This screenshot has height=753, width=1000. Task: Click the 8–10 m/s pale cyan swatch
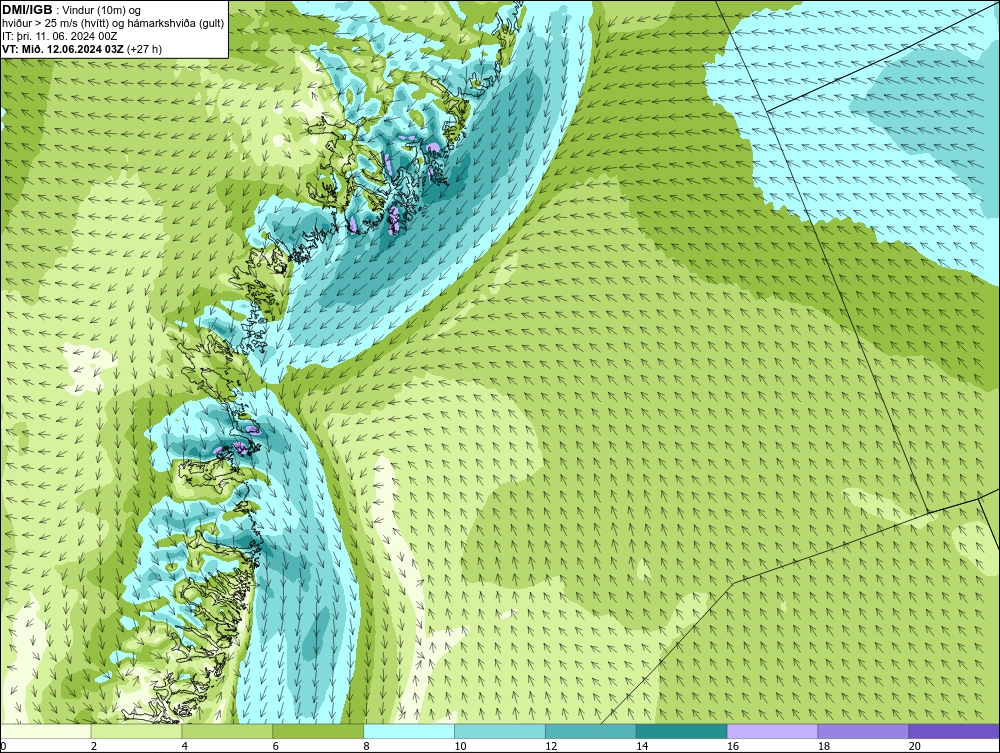tap(409, 731)
